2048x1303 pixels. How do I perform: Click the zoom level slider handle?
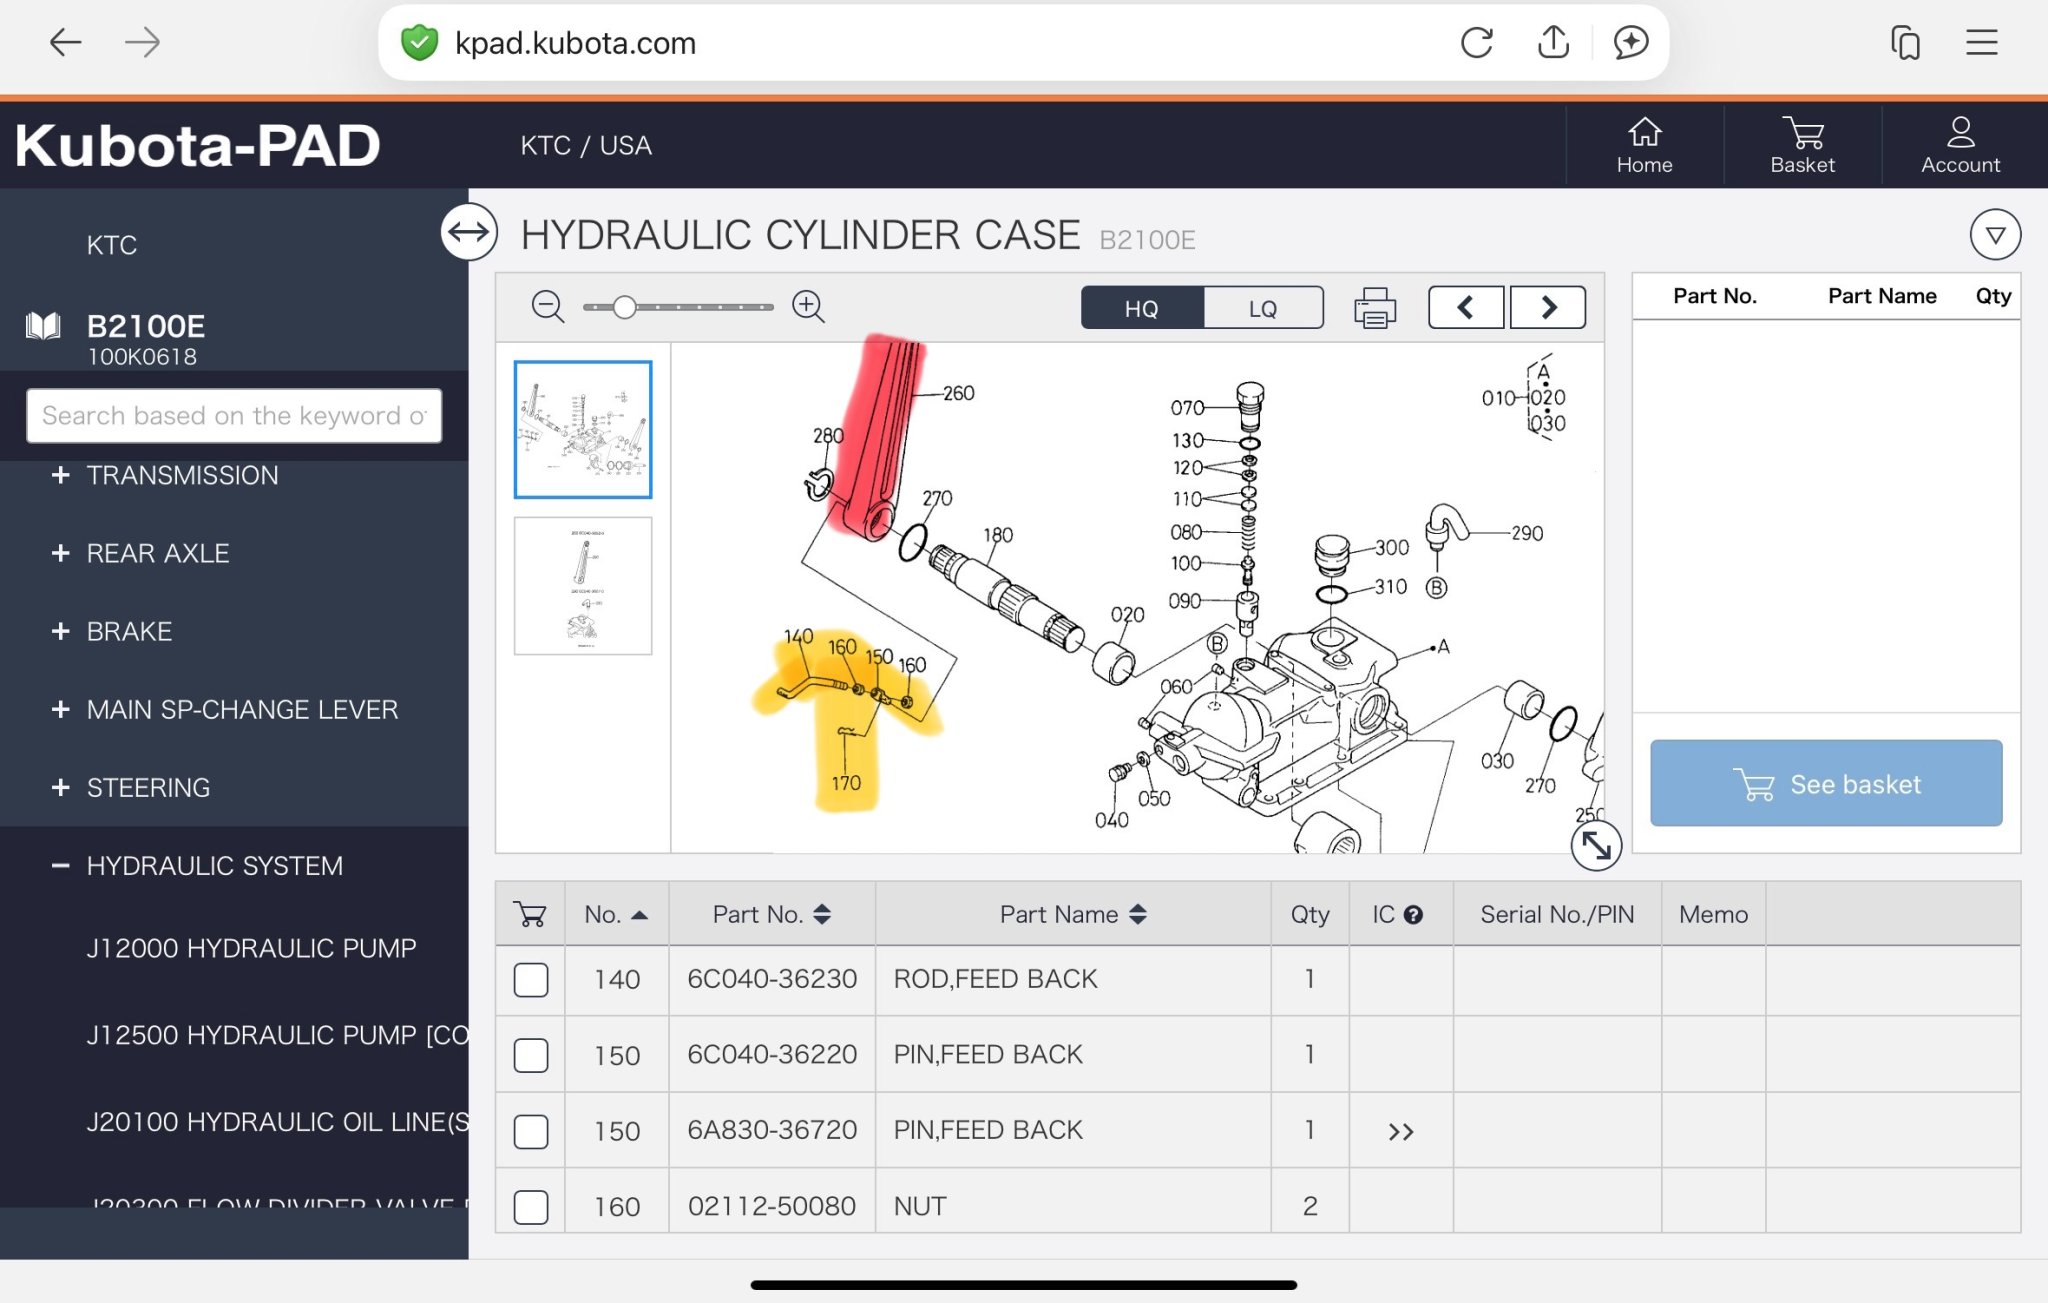(x=624, y=307)
